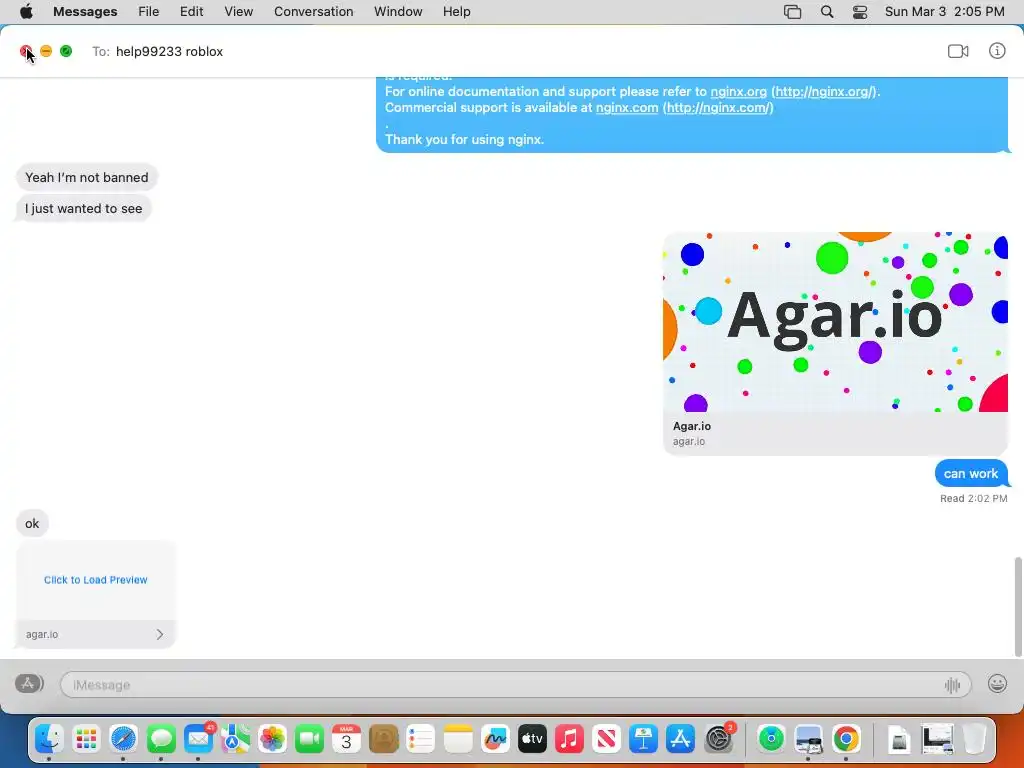Open News from the dock
Screen dimensions: 1024x768
[606, 739]
